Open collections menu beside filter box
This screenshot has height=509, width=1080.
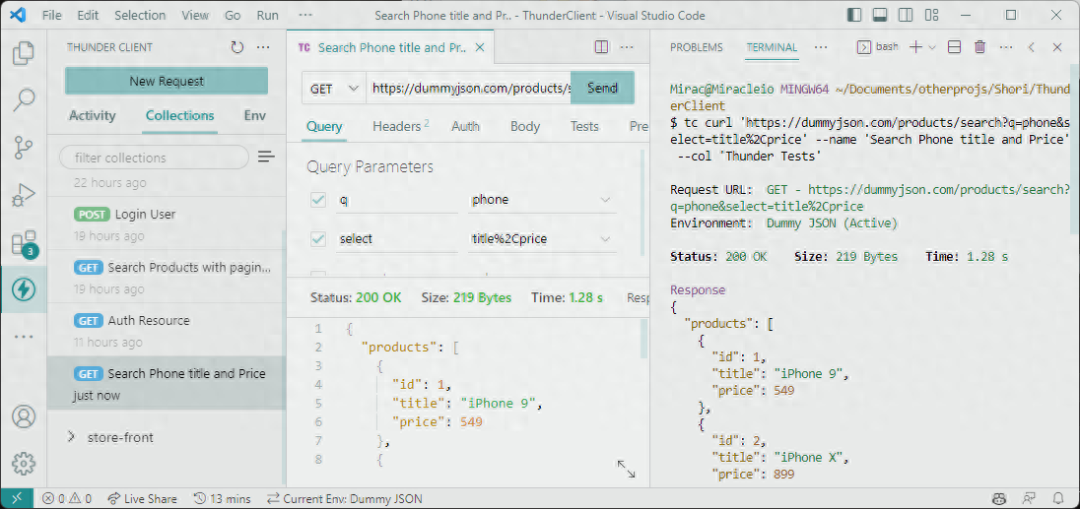pos(266,157)
